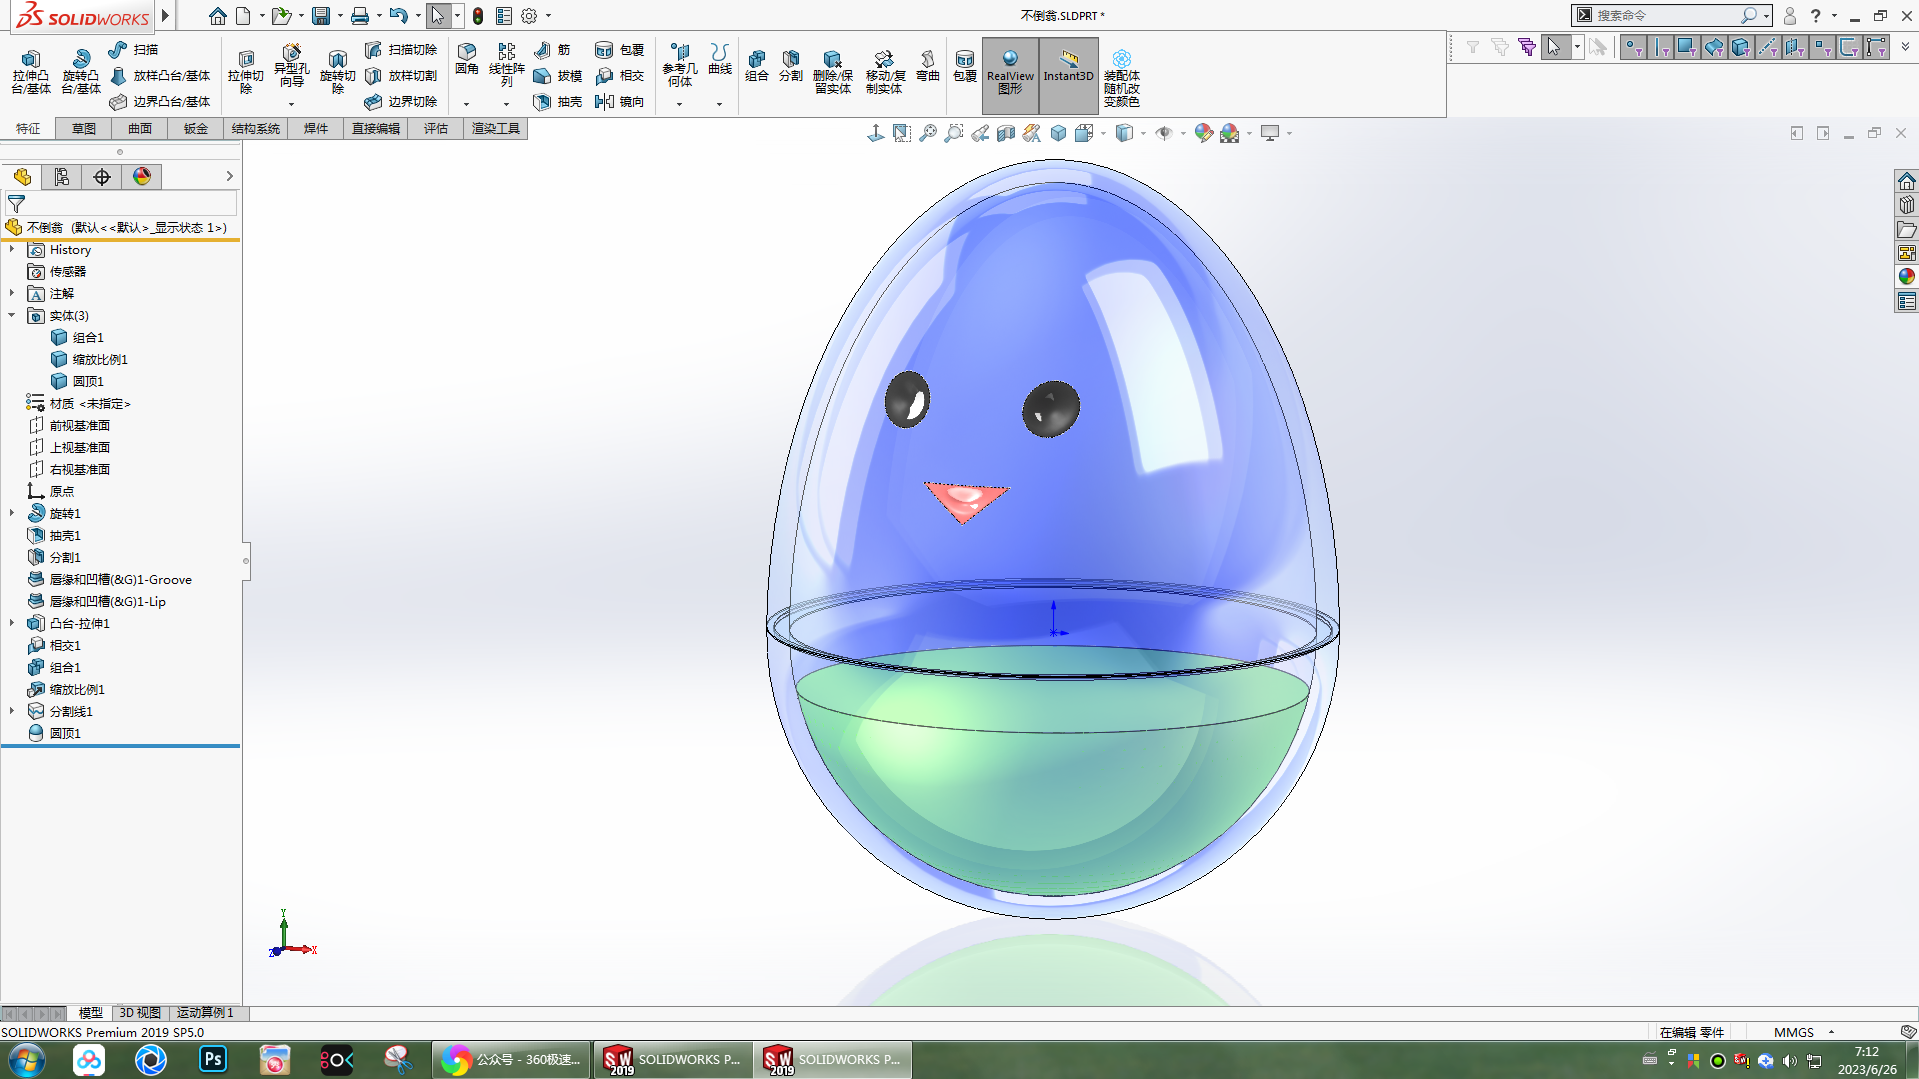Open the 运动算例 1 bottom tab
Image resolution: width=1919 pixels, height=1079 pixels.
click(x=205, y=1013)
